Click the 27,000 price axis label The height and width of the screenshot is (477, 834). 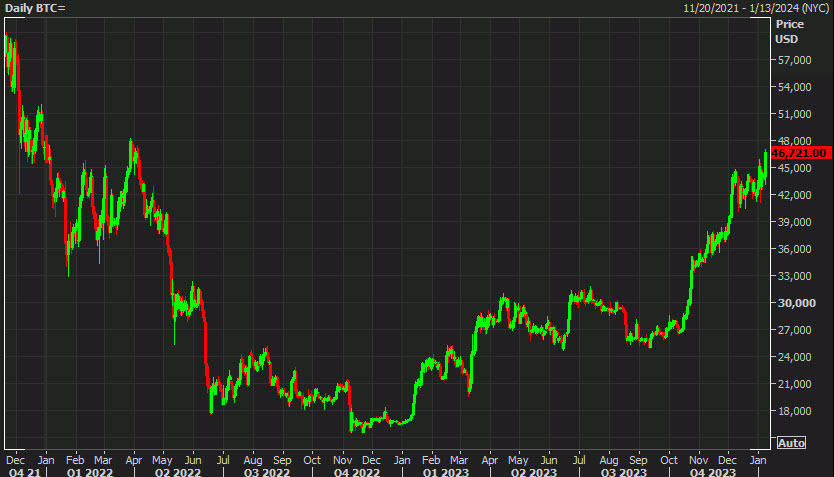(795, 330)
